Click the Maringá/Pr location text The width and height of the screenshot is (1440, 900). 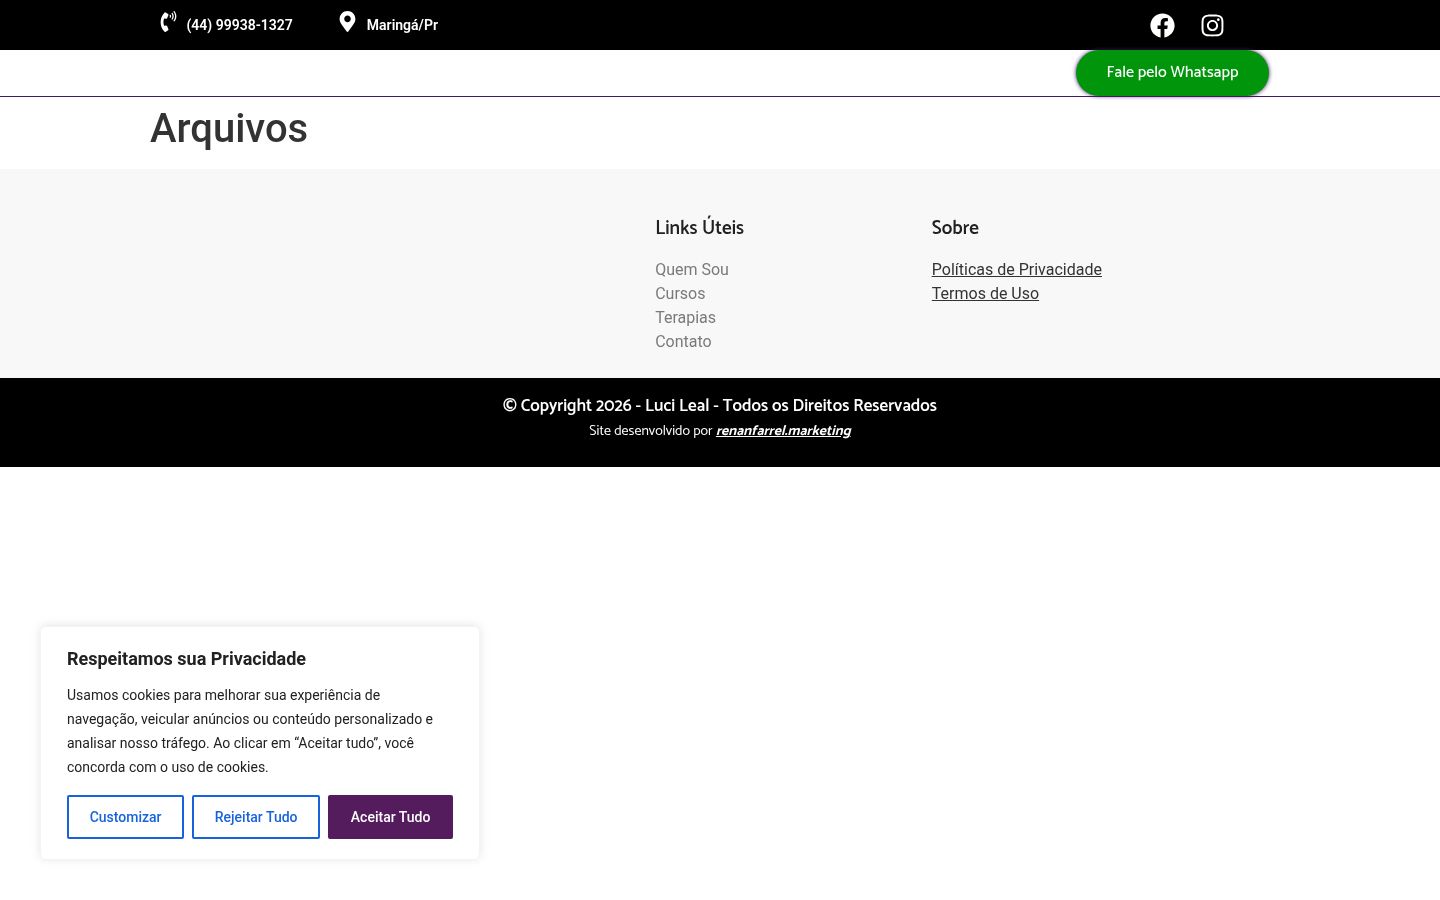click(x=402, y=25)
